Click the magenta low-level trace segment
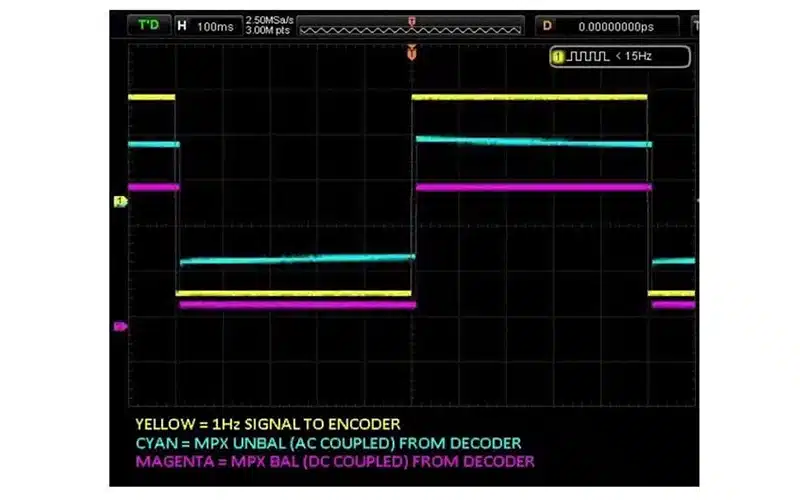This screenshot has height=500, width=800. tap(298, 305)
